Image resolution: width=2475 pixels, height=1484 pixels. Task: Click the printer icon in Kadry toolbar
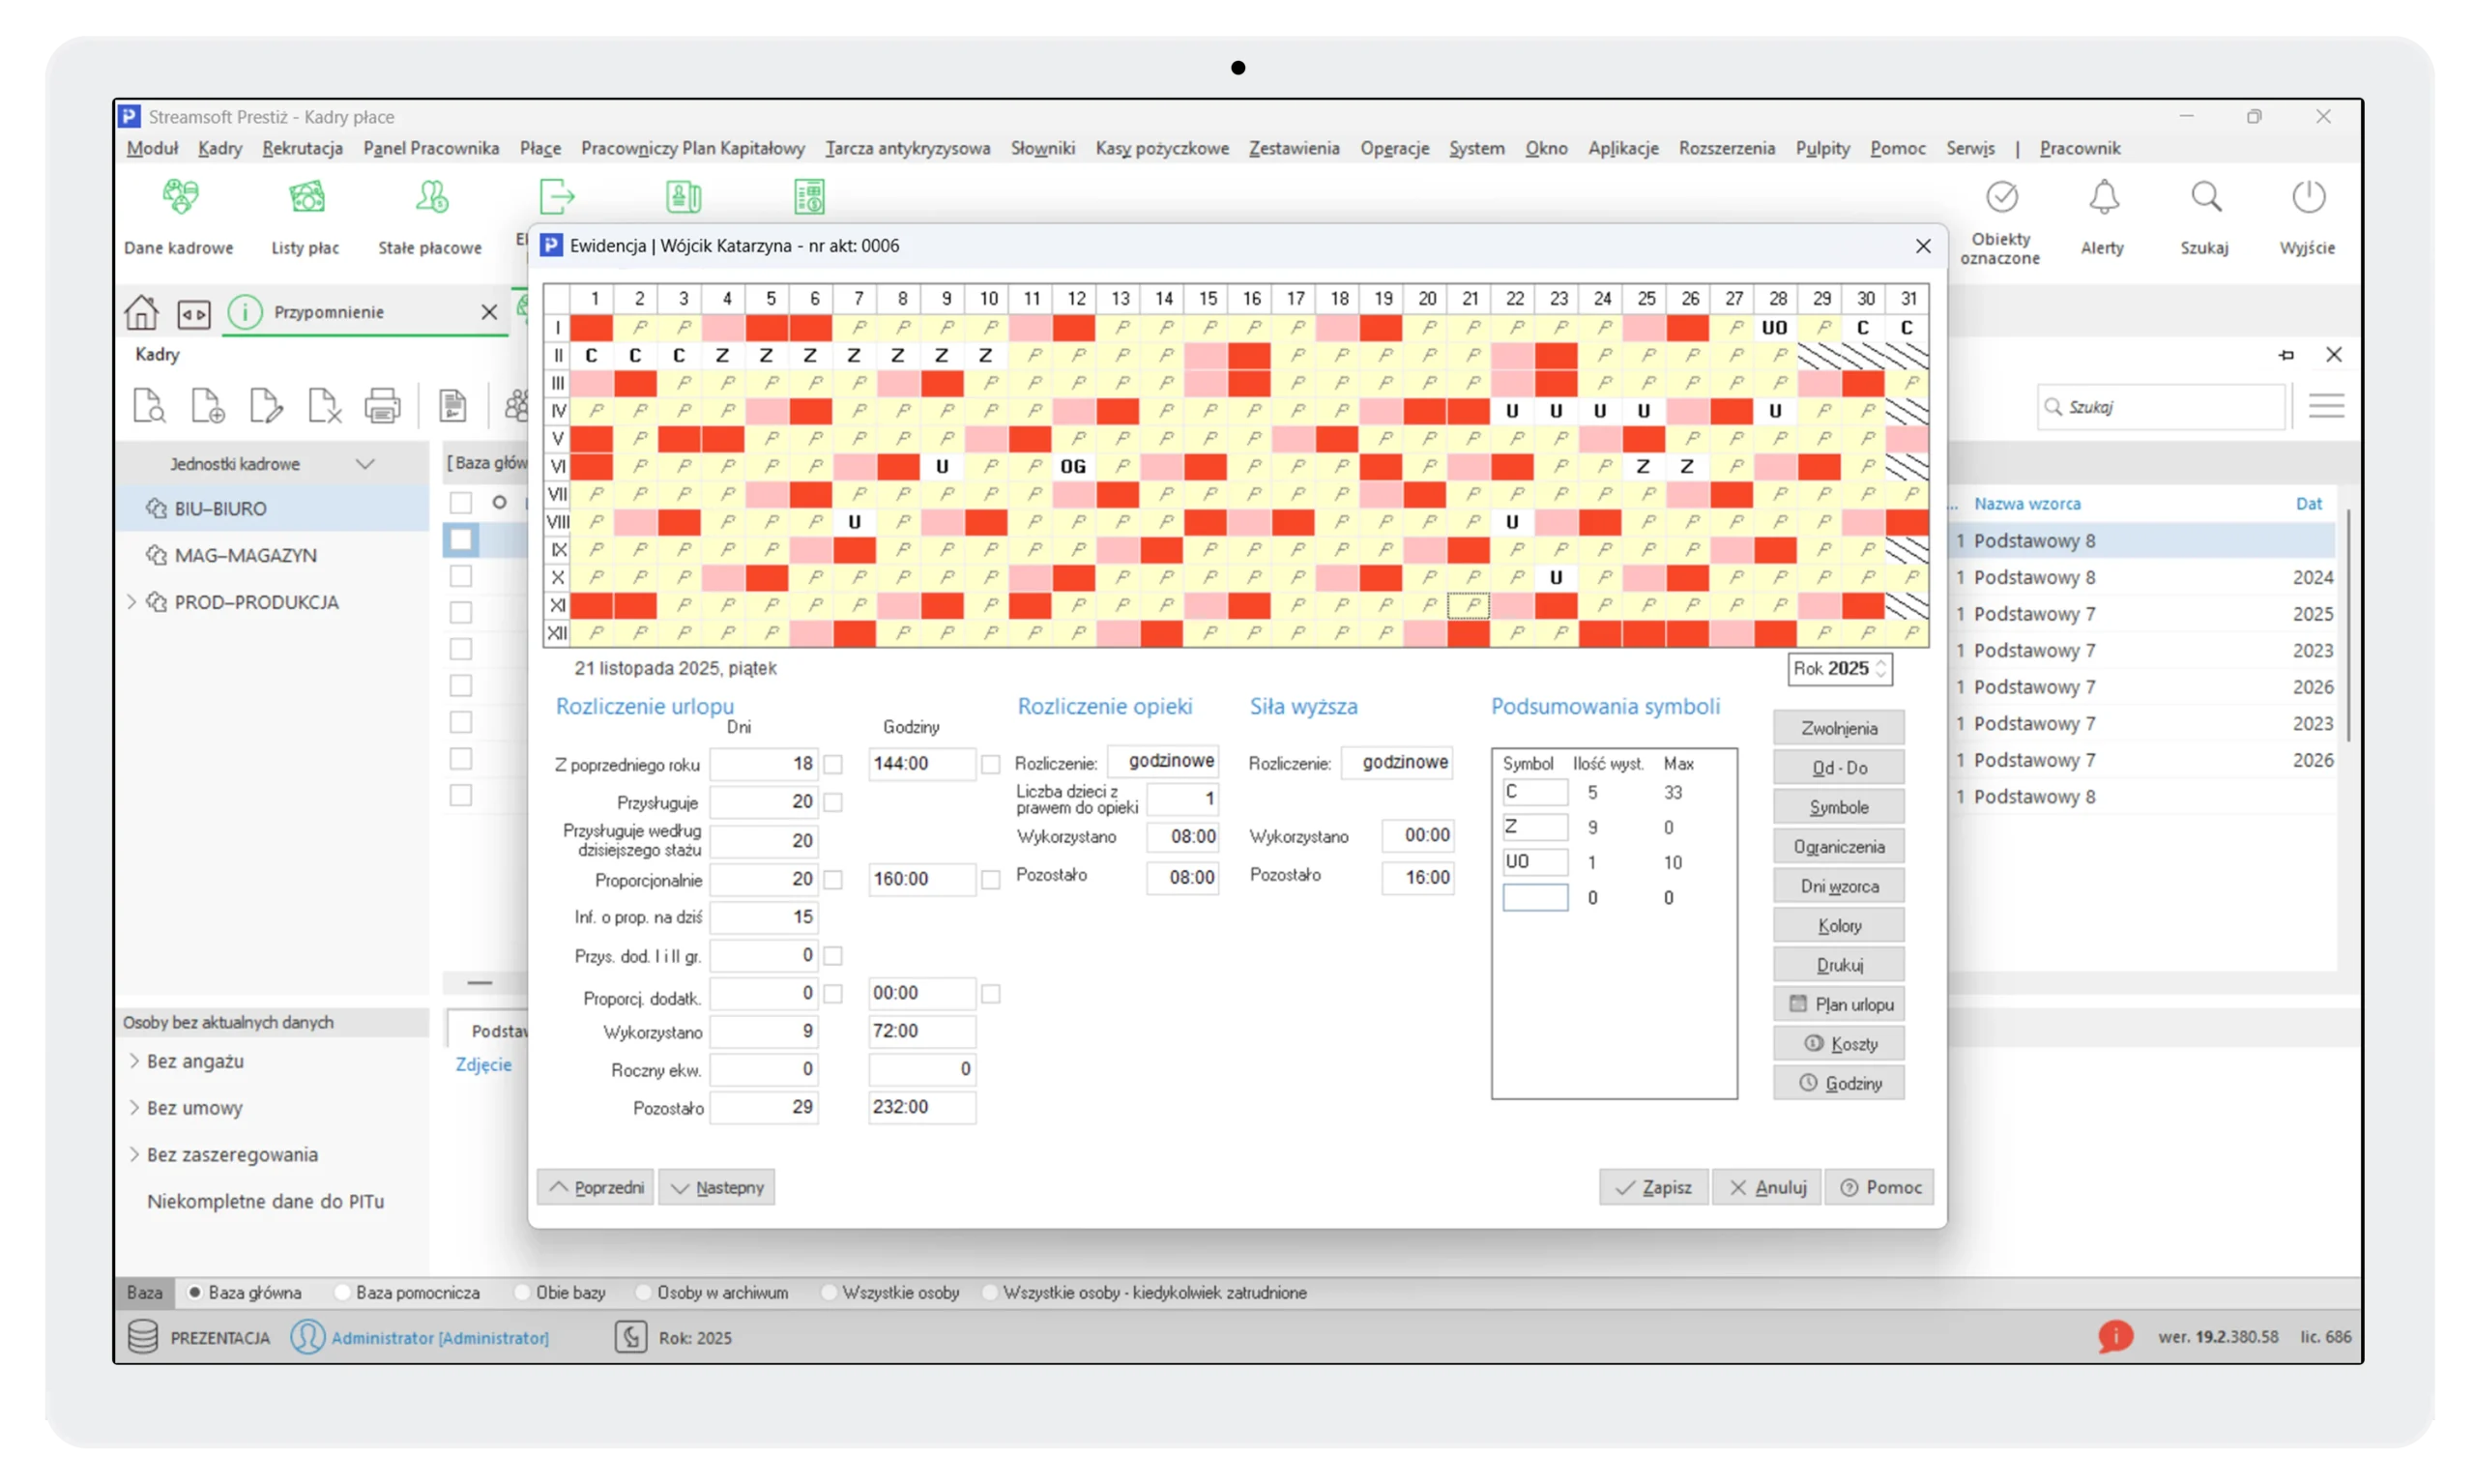382,406
